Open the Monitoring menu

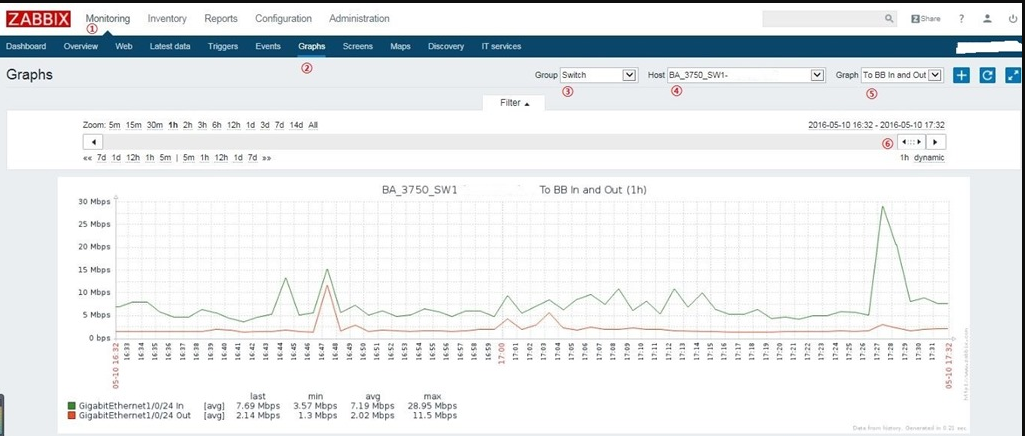(108, 19)
